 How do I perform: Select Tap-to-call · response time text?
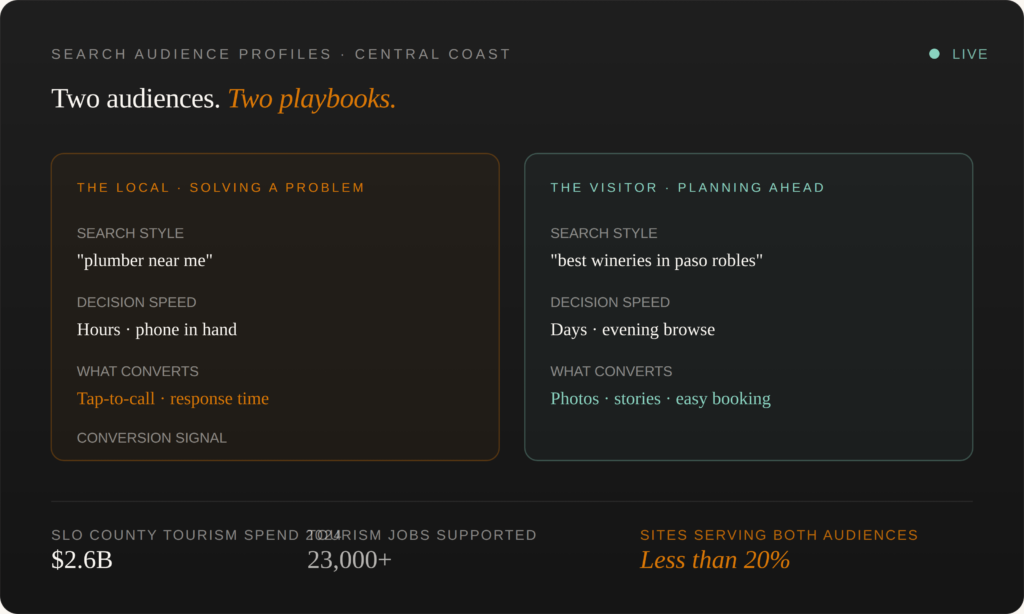pyautogui.click(x=172, y=398)
